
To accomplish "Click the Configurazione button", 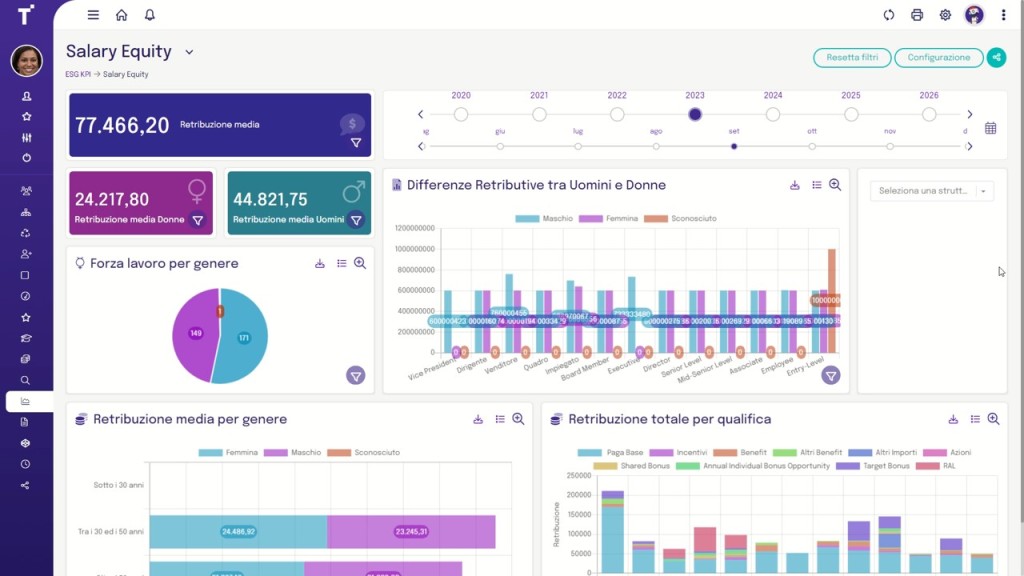I will 938,57.
